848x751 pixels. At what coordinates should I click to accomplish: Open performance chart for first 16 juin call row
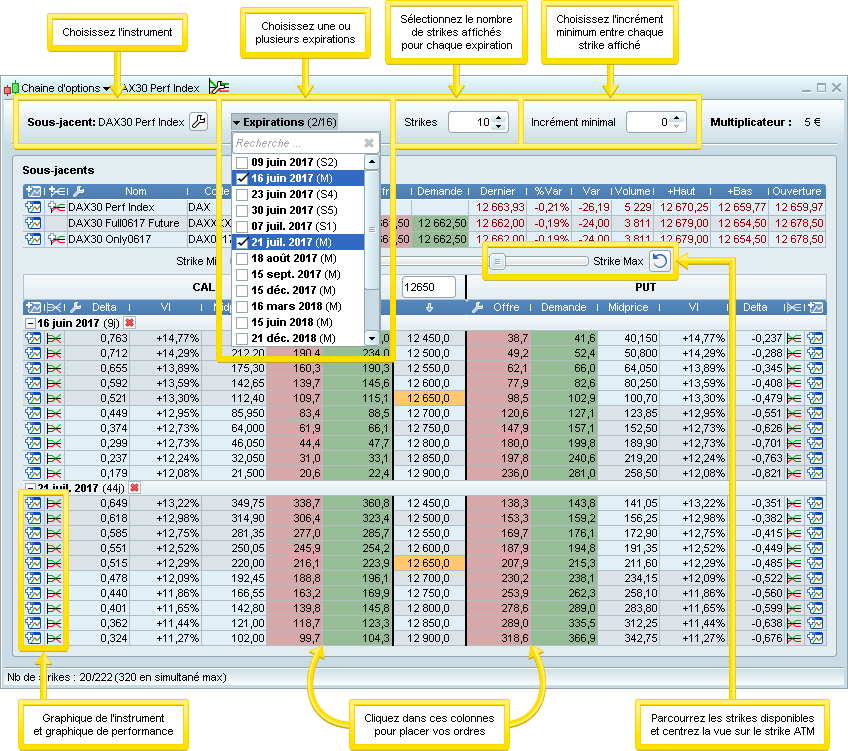(x=53, y=339)
